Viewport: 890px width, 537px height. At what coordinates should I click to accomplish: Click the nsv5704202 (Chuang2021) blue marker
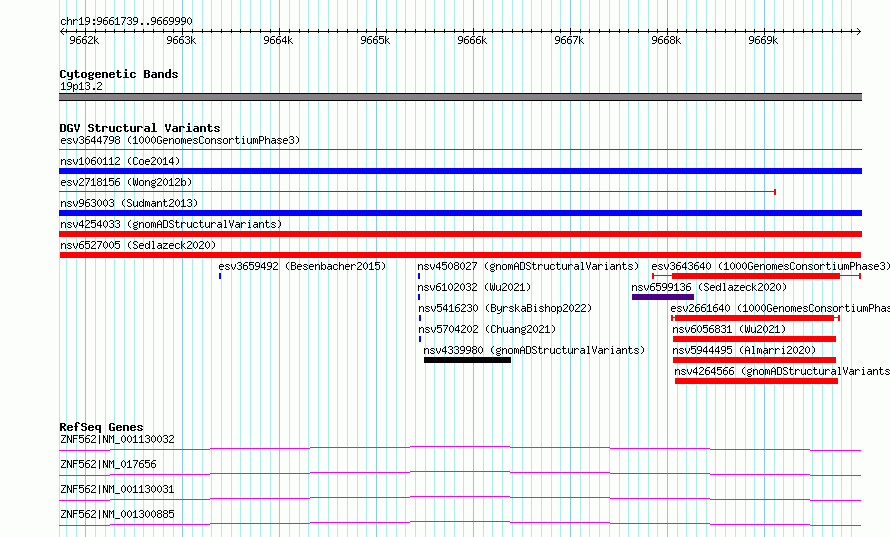pyautogui.click(x=420, y=339)
